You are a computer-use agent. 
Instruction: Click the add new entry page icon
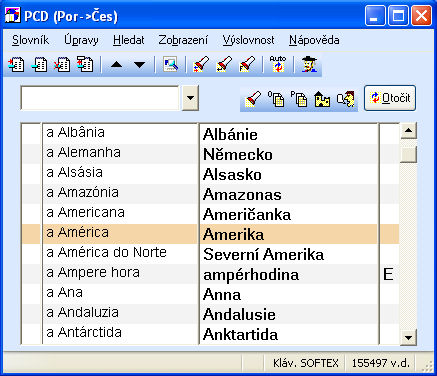[x=16, y=64]
